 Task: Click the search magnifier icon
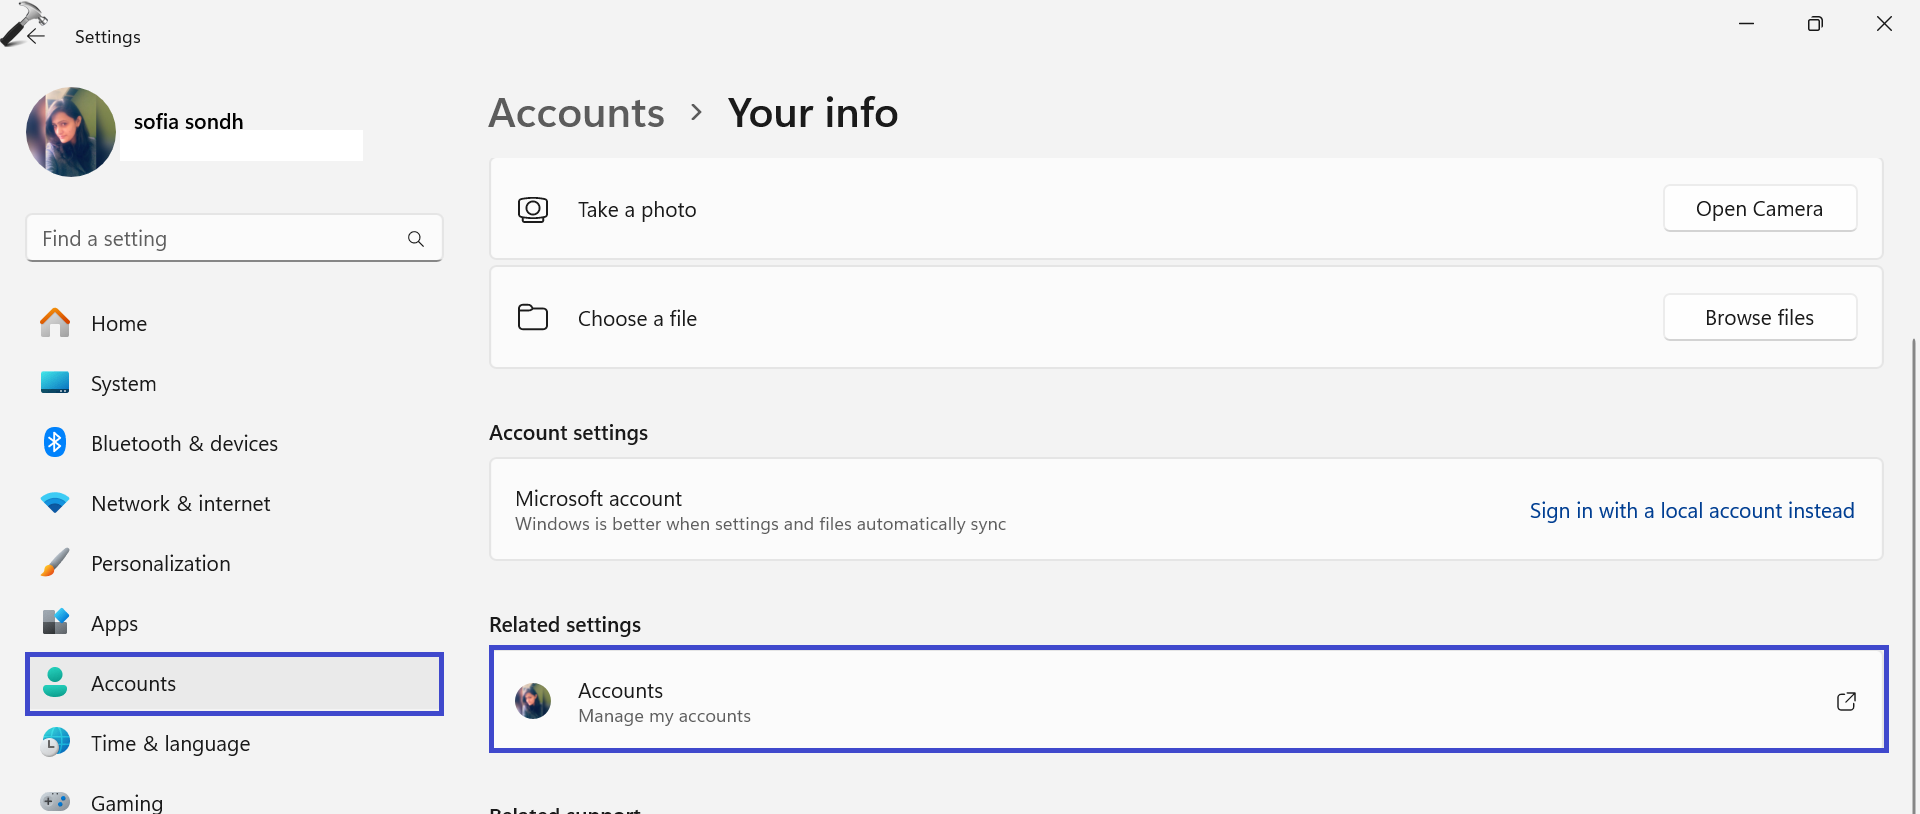click(x=416, y=239)
